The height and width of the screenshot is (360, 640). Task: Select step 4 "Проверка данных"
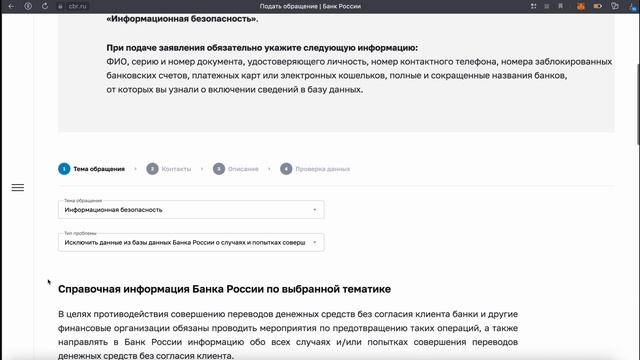pos(315,169)
